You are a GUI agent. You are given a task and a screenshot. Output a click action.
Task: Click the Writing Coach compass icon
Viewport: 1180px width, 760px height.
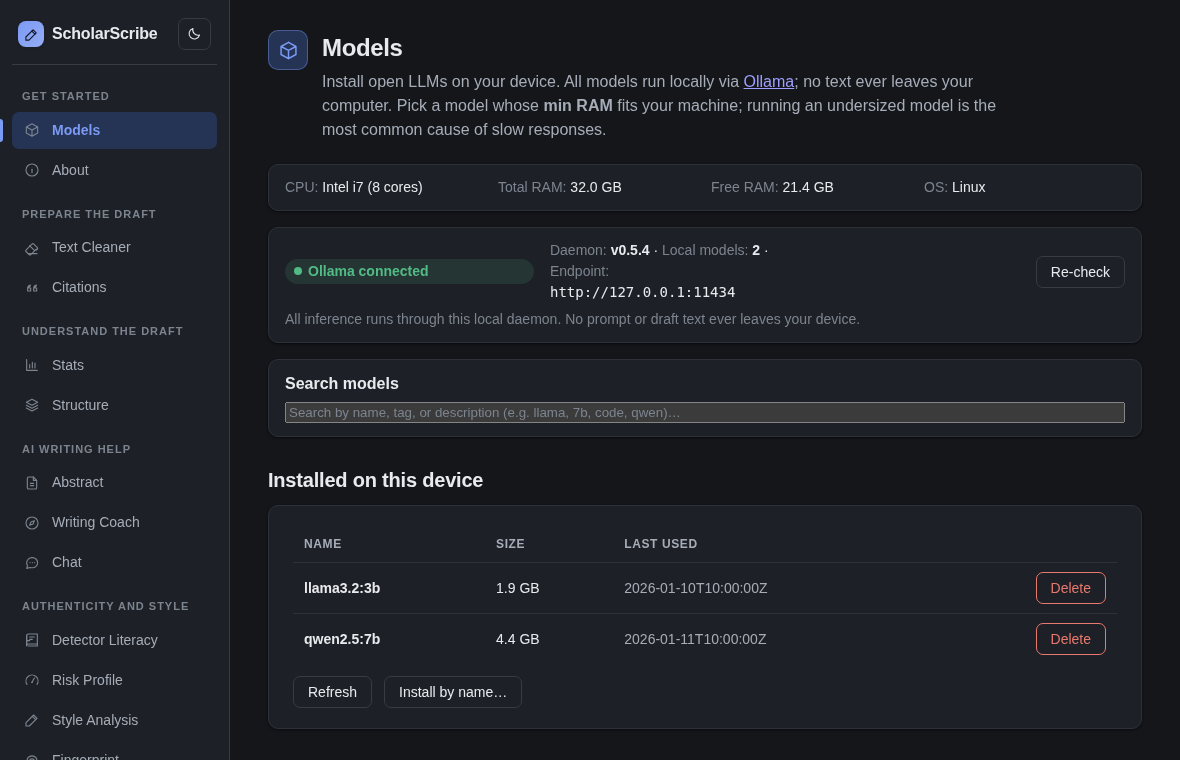point(32,522)
